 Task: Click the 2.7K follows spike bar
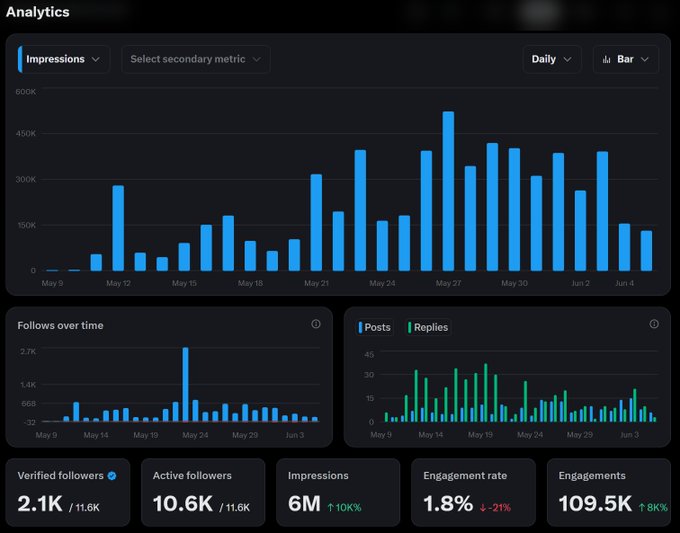(x=186, y=384)
